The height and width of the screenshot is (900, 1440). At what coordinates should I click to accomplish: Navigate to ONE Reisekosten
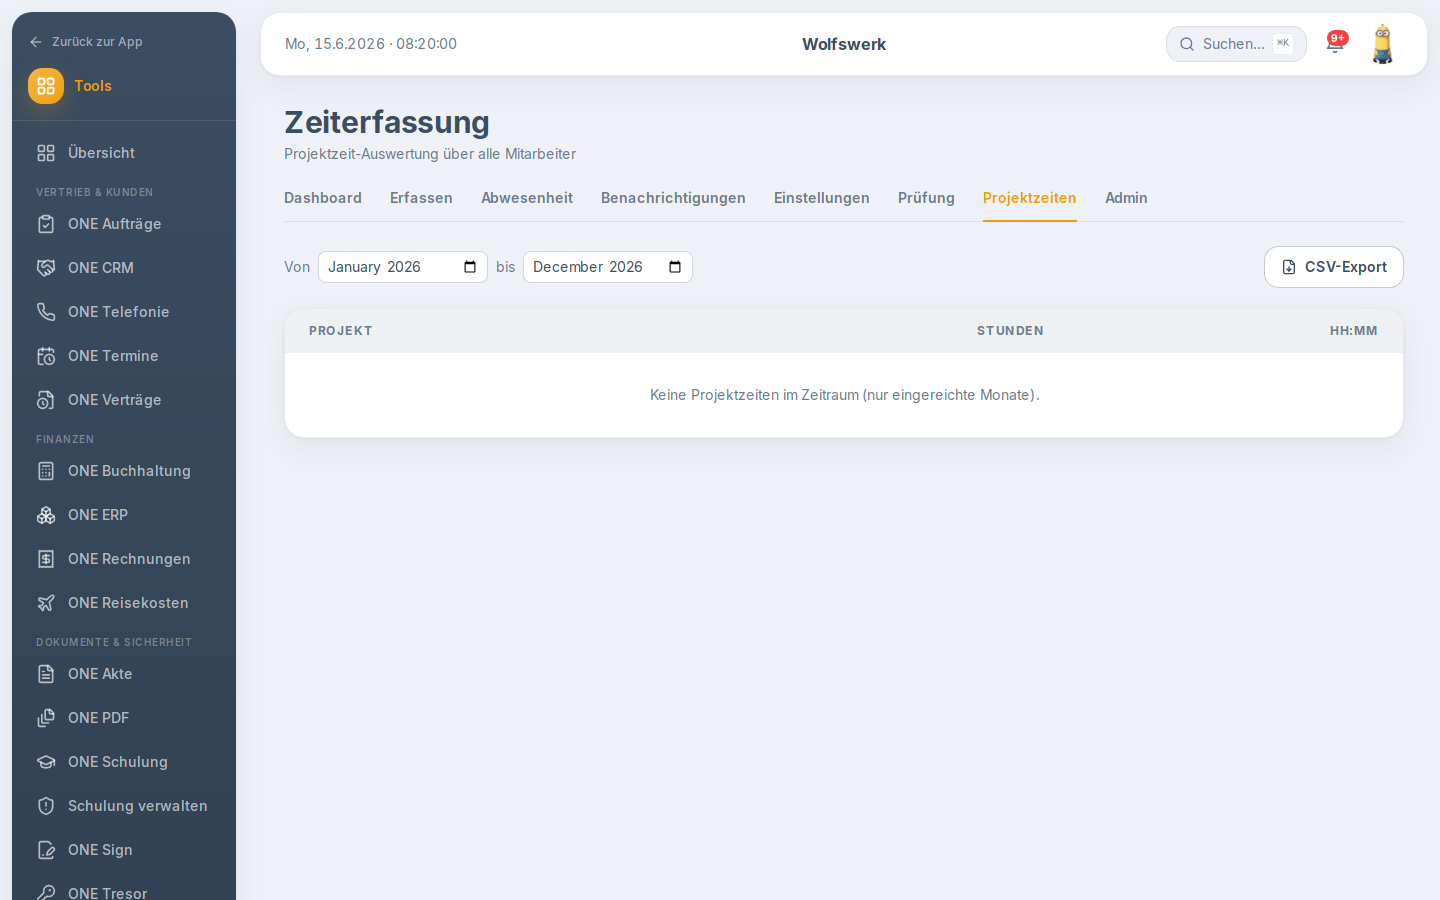click(124, 603)
